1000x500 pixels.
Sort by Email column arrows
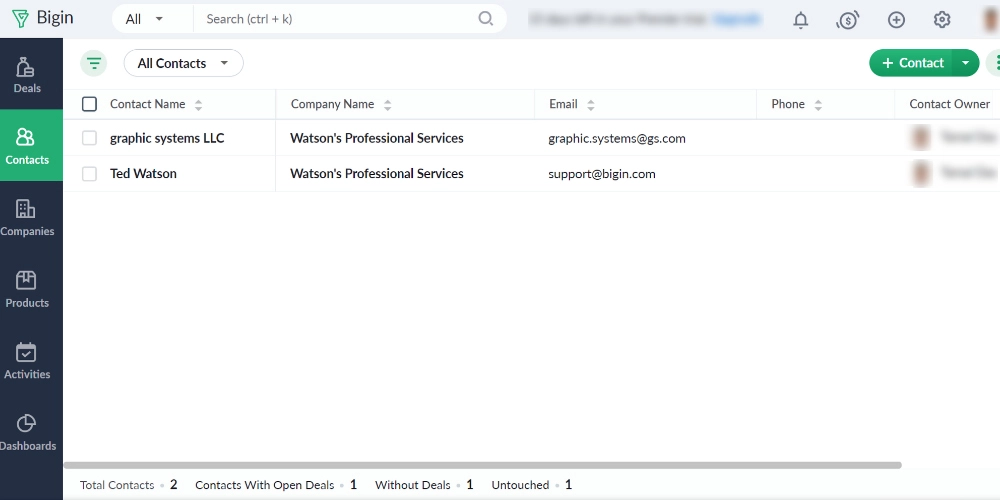591,105
